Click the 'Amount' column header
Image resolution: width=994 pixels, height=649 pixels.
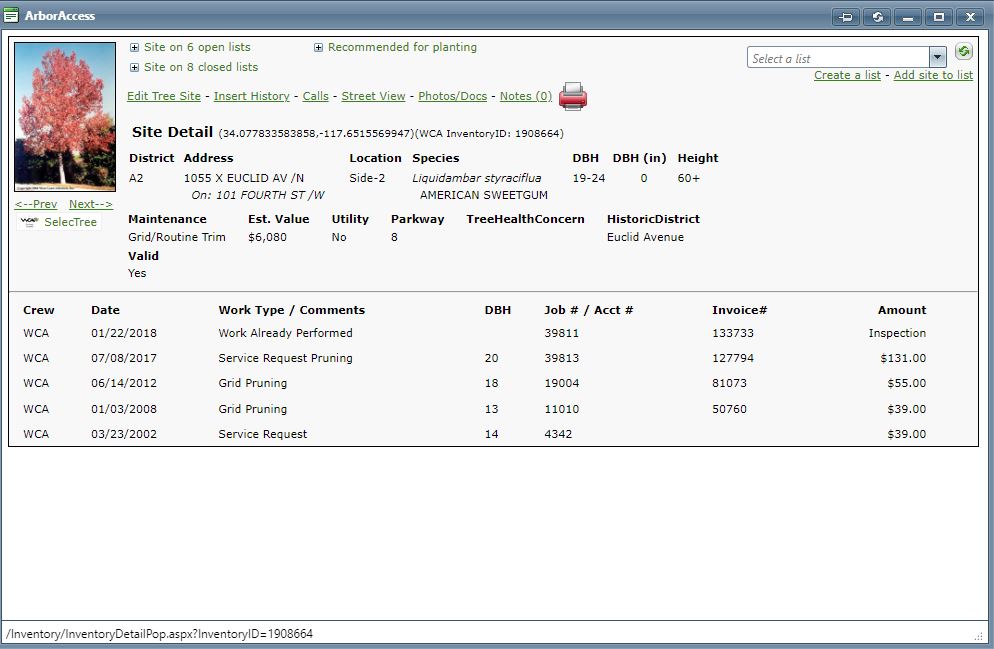(x=901, y=310)
